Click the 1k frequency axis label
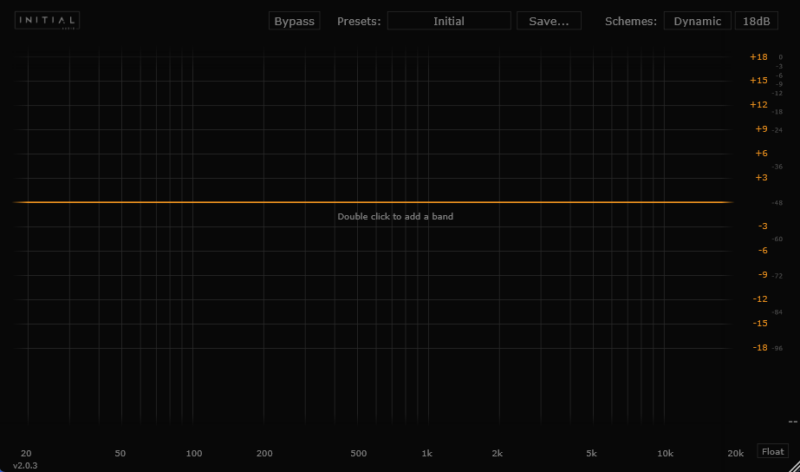This screenshot has width=800, height=472. (x=427, y=453)
